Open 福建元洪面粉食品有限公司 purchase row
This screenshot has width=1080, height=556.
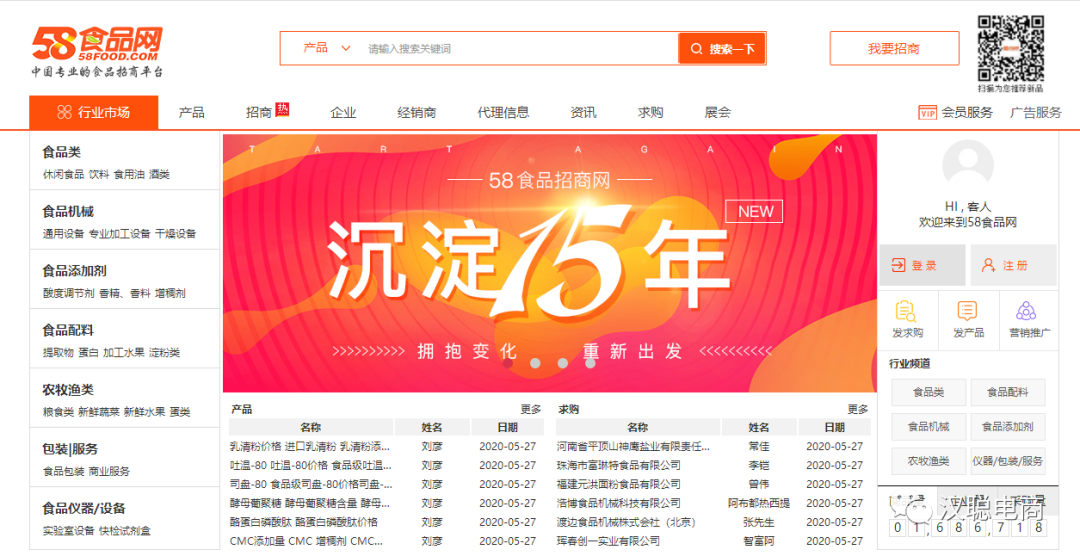[x=713, y=484]
